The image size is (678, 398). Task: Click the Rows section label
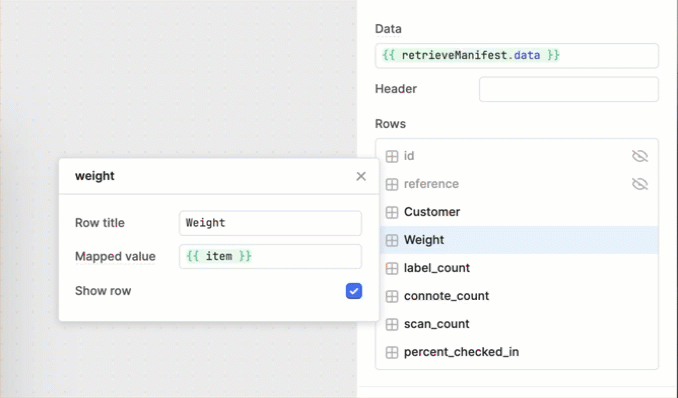pos(390,124)
